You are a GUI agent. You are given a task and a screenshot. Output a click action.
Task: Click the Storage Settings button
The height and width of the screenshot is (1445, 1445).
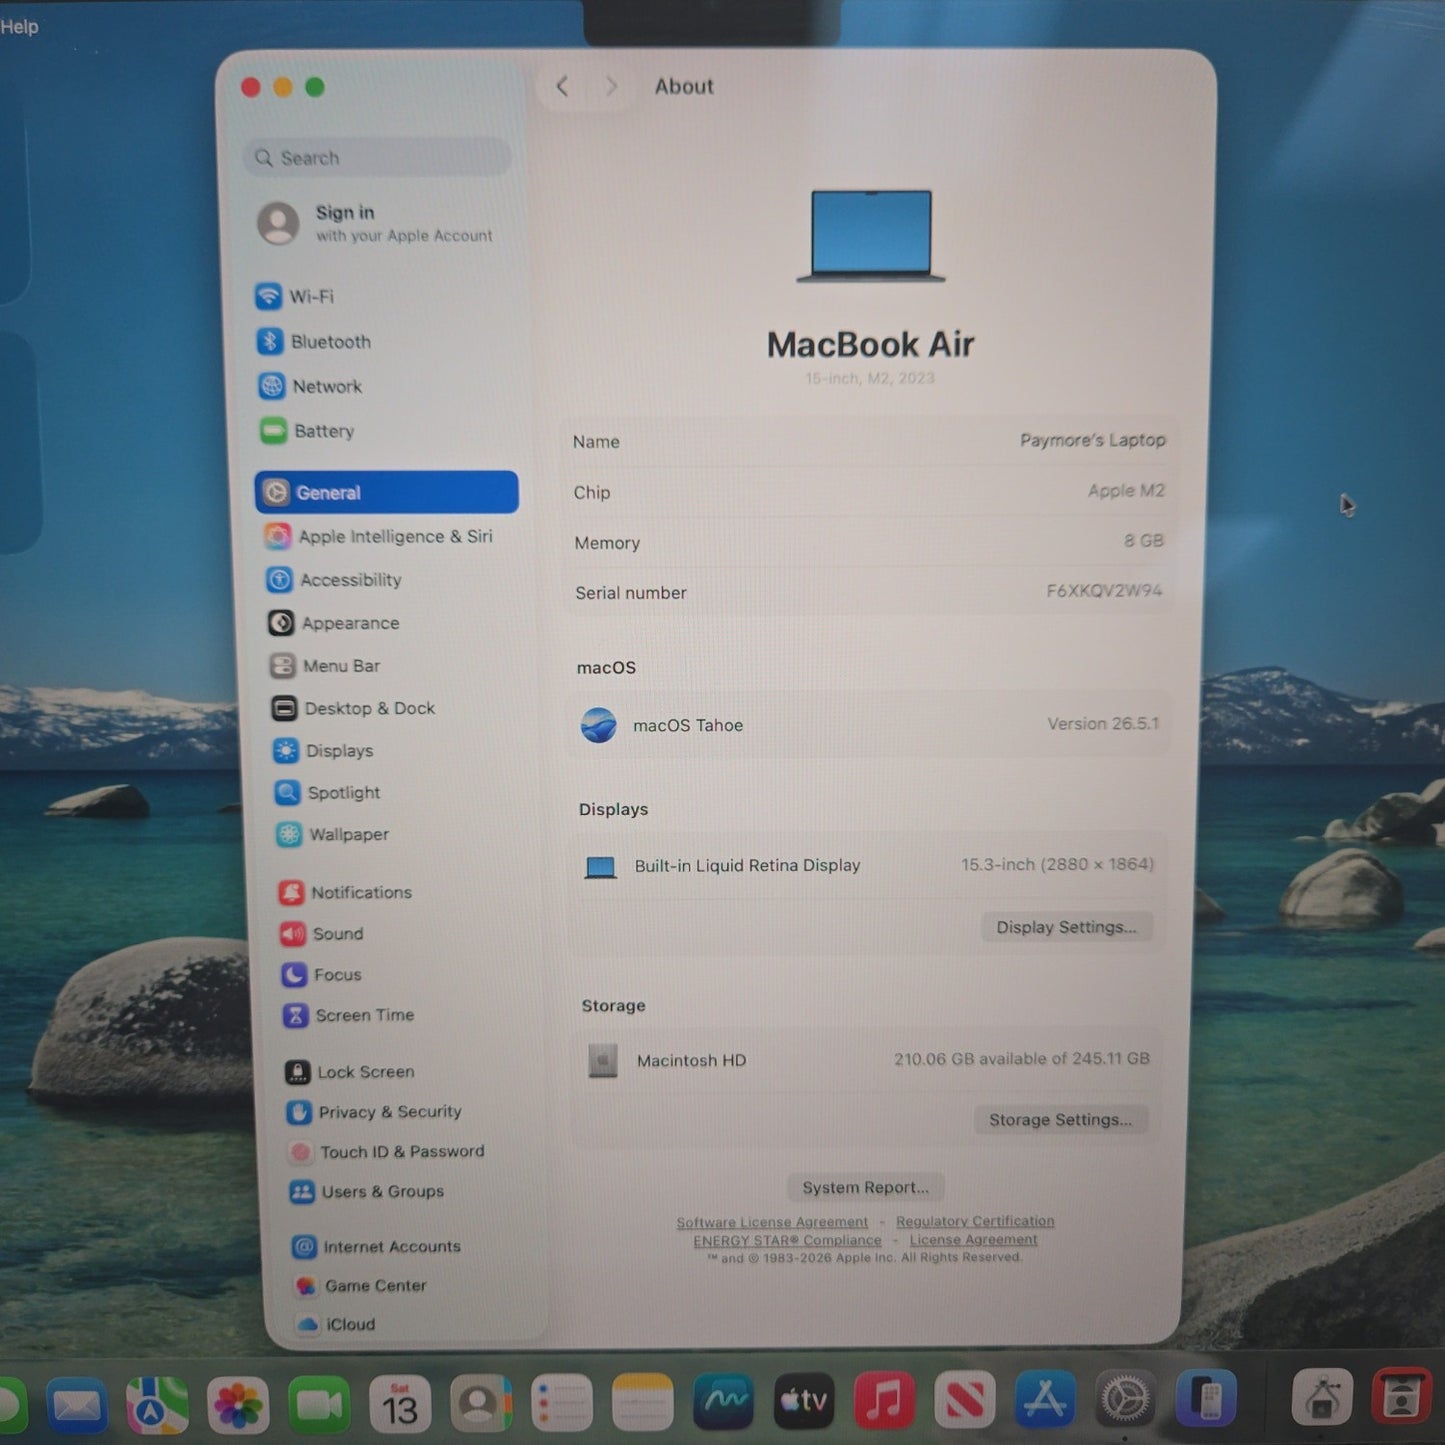(x=1060, y=1120)
